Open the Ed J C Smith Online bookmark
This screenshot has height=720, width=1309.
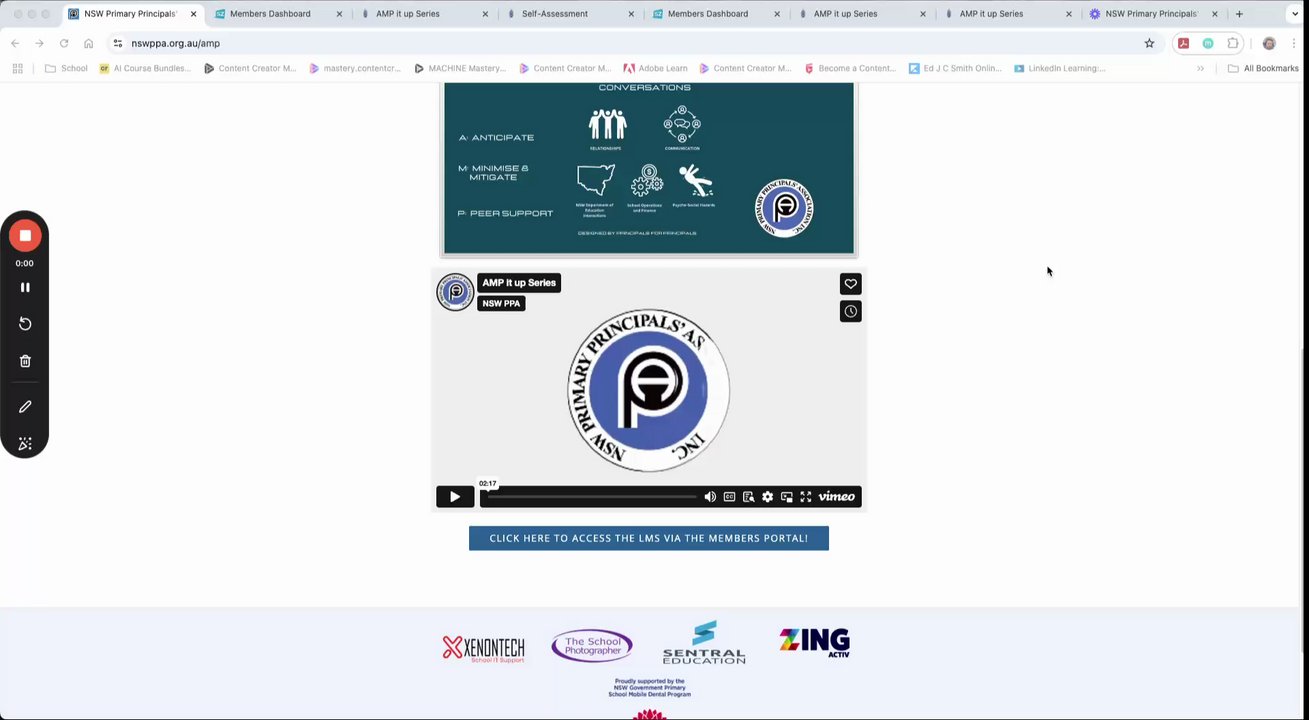(955, 68)
